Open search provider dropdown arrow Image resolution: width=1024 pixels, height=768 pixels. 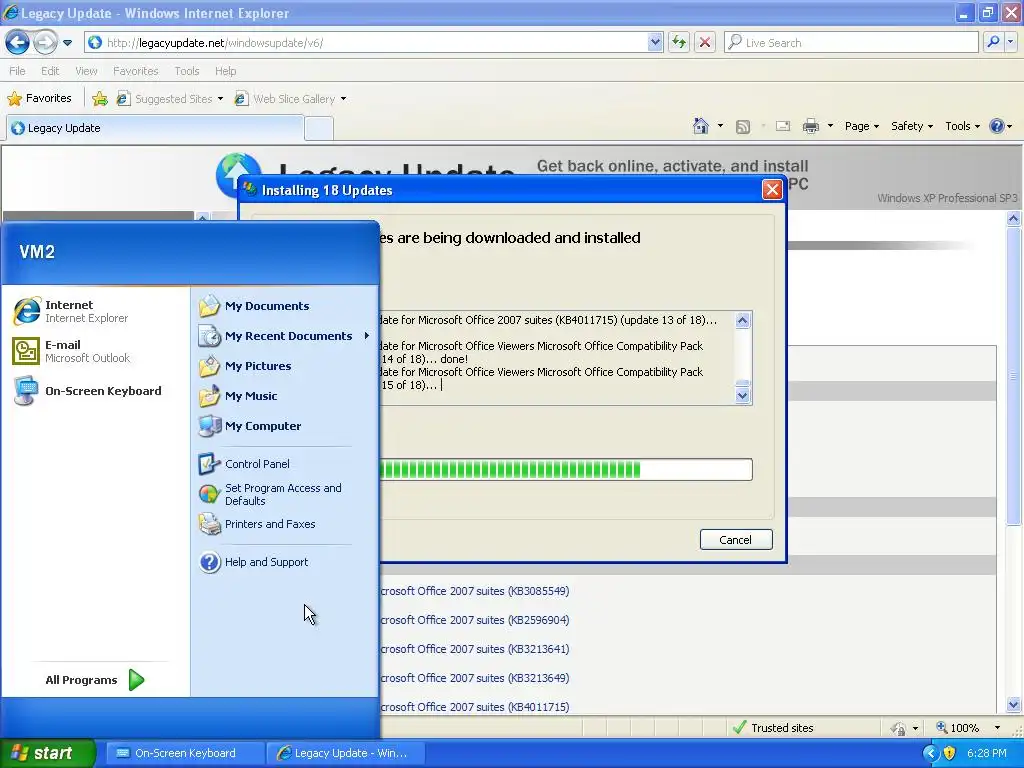[x=1011, y=42]
